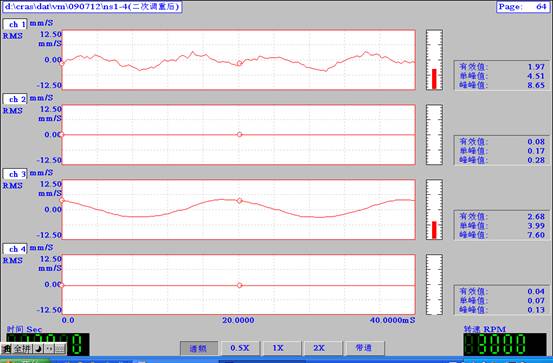The image size is (553, 363).
Task: Select the 0.5X filter button
Action: point(240,348)
